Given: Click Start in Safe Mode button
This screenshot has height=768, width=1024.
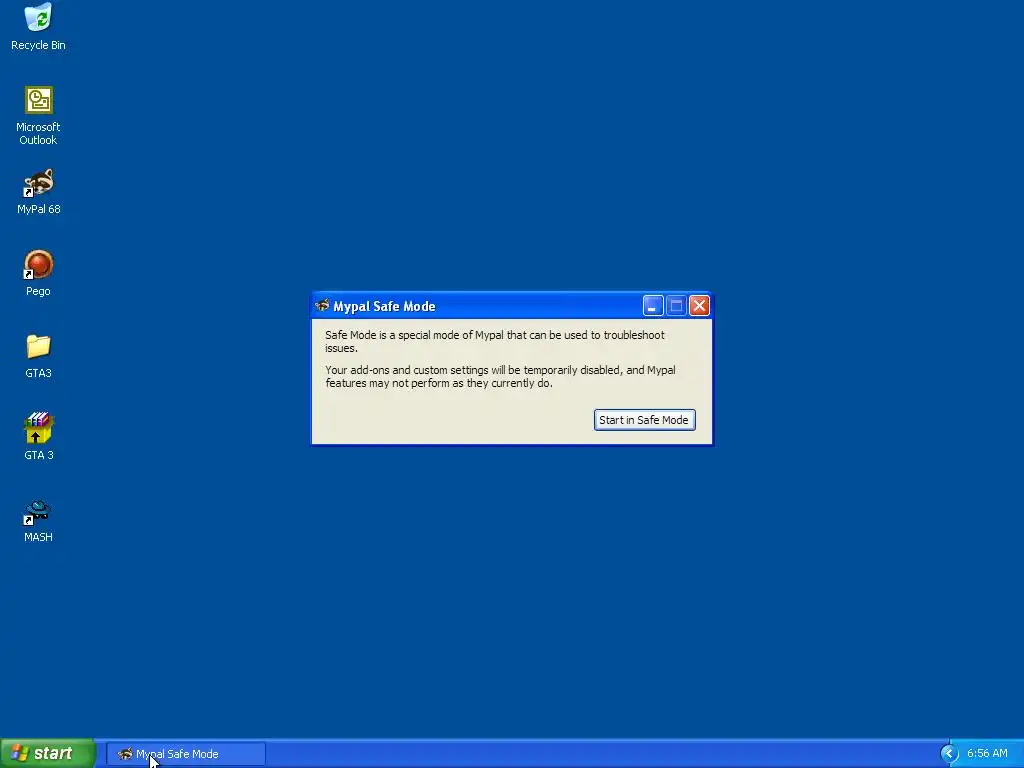Looking at the screenshot, I should coord(644,420).
